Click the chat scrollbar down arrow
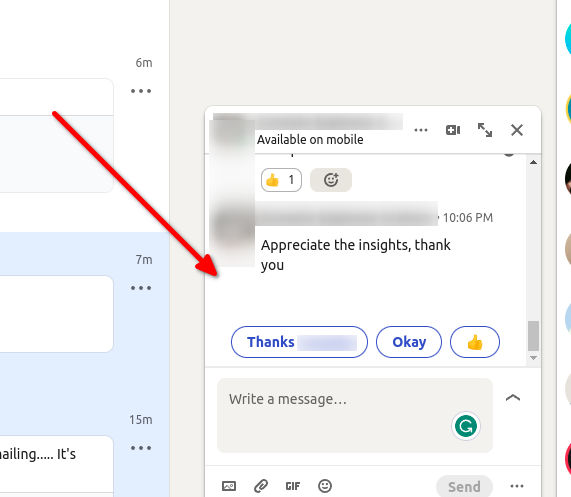 click(533, 358)
